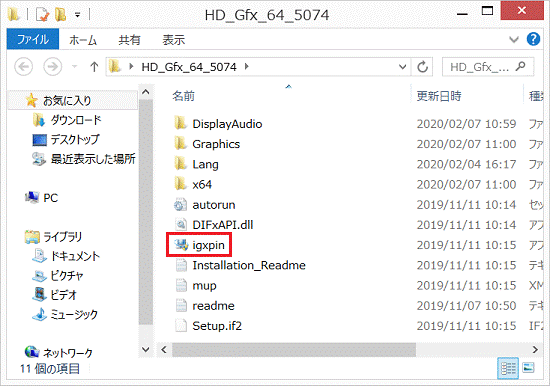Image resolution: width=550 pixels, height=386 pixels.
Task: Go forward with the Forward arrow
Action: (x=53, y=66)
